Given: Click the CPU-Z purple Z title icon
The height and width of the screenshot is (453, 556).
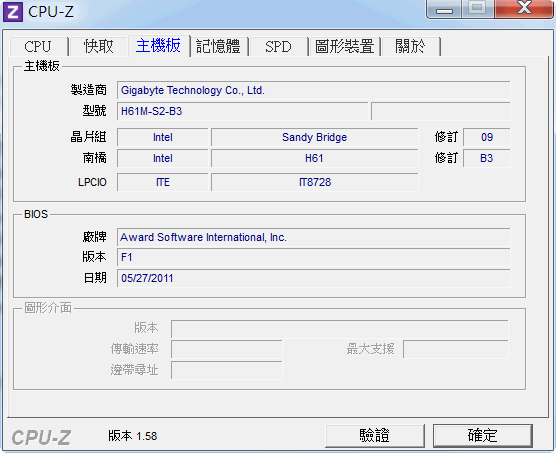Looking at the screenshot, I should point(12,11).
